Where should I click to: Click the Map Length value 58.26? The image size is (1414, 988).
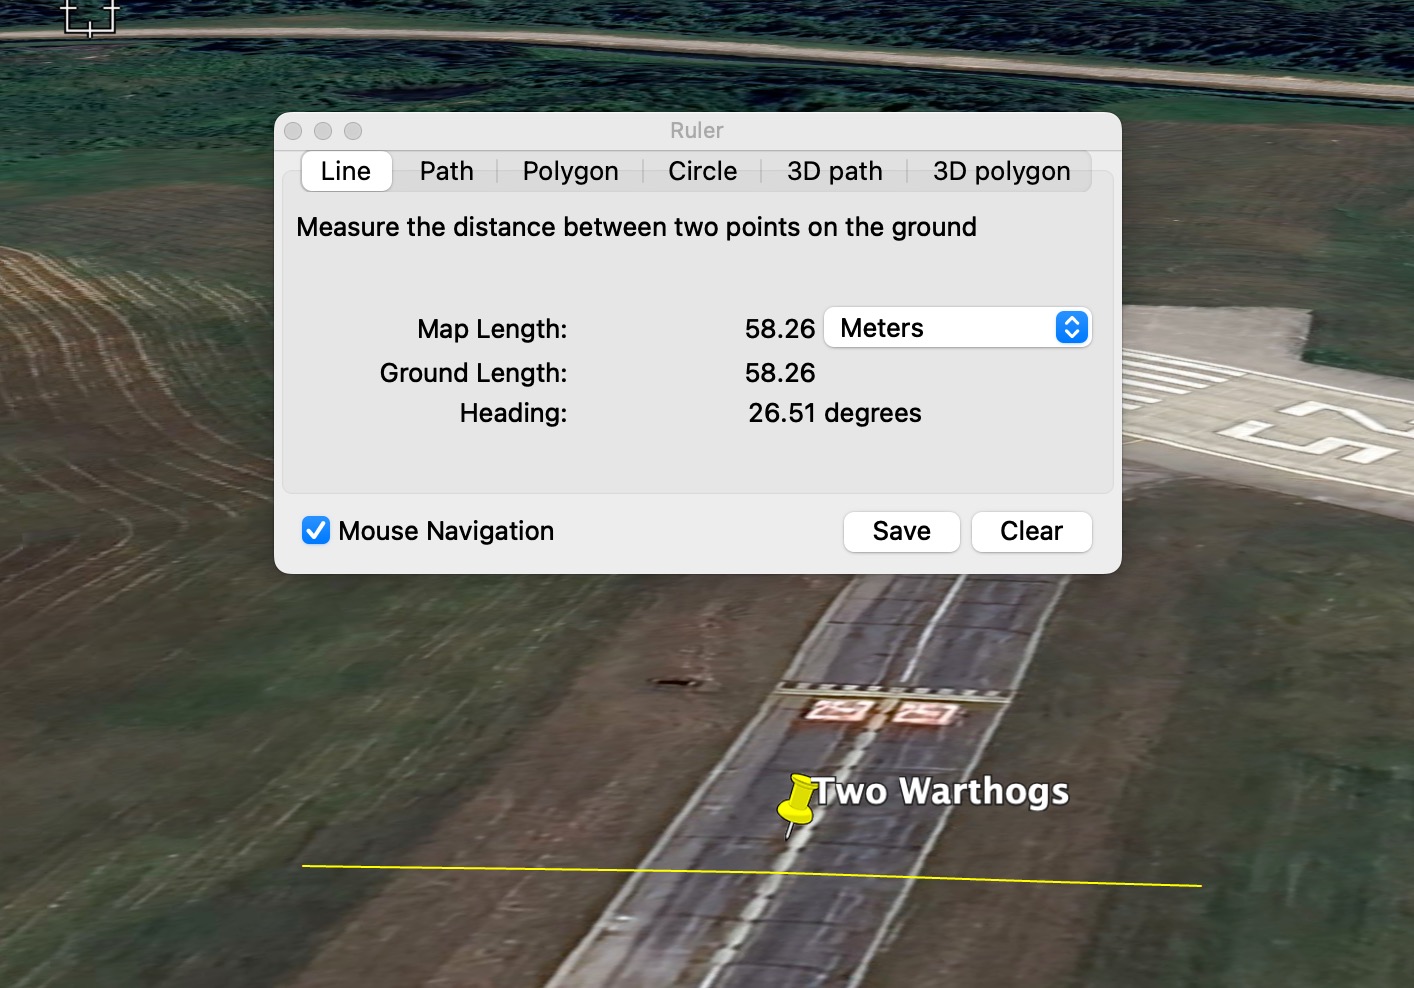780,329
